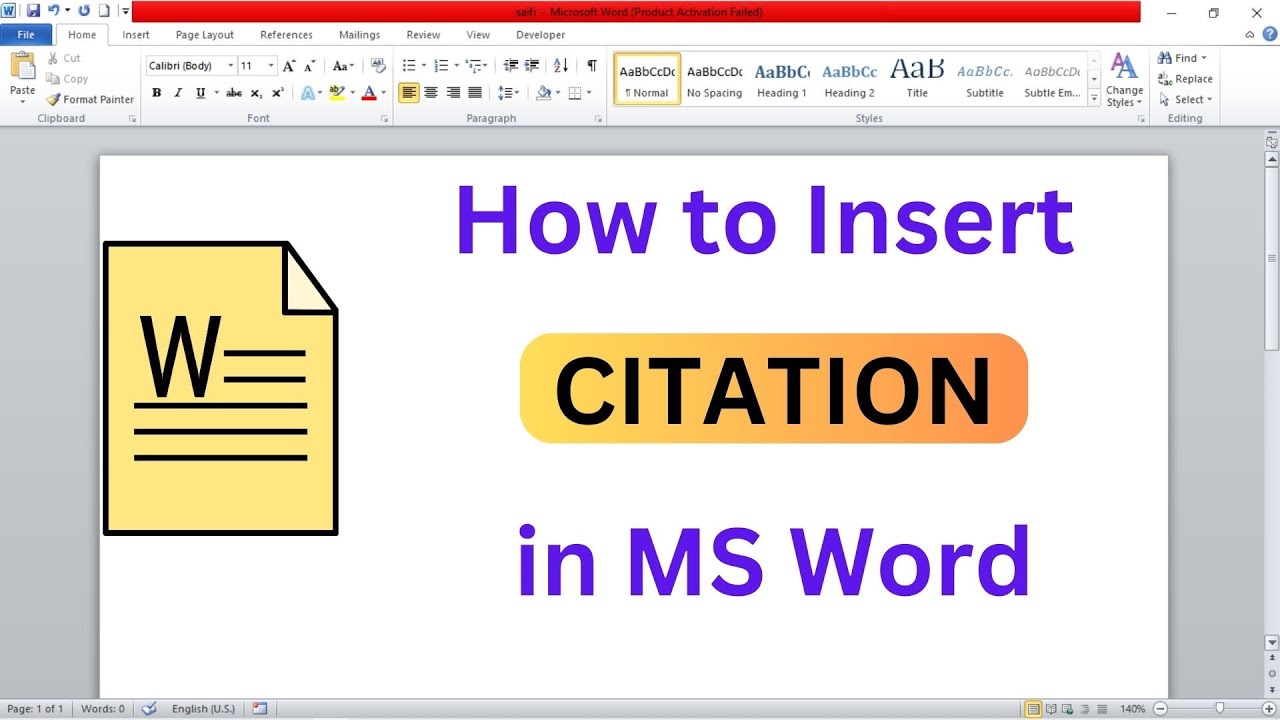This screenshot has width=1280, height=720.
Task: Click the Replace button
Action: (1186, 79)
